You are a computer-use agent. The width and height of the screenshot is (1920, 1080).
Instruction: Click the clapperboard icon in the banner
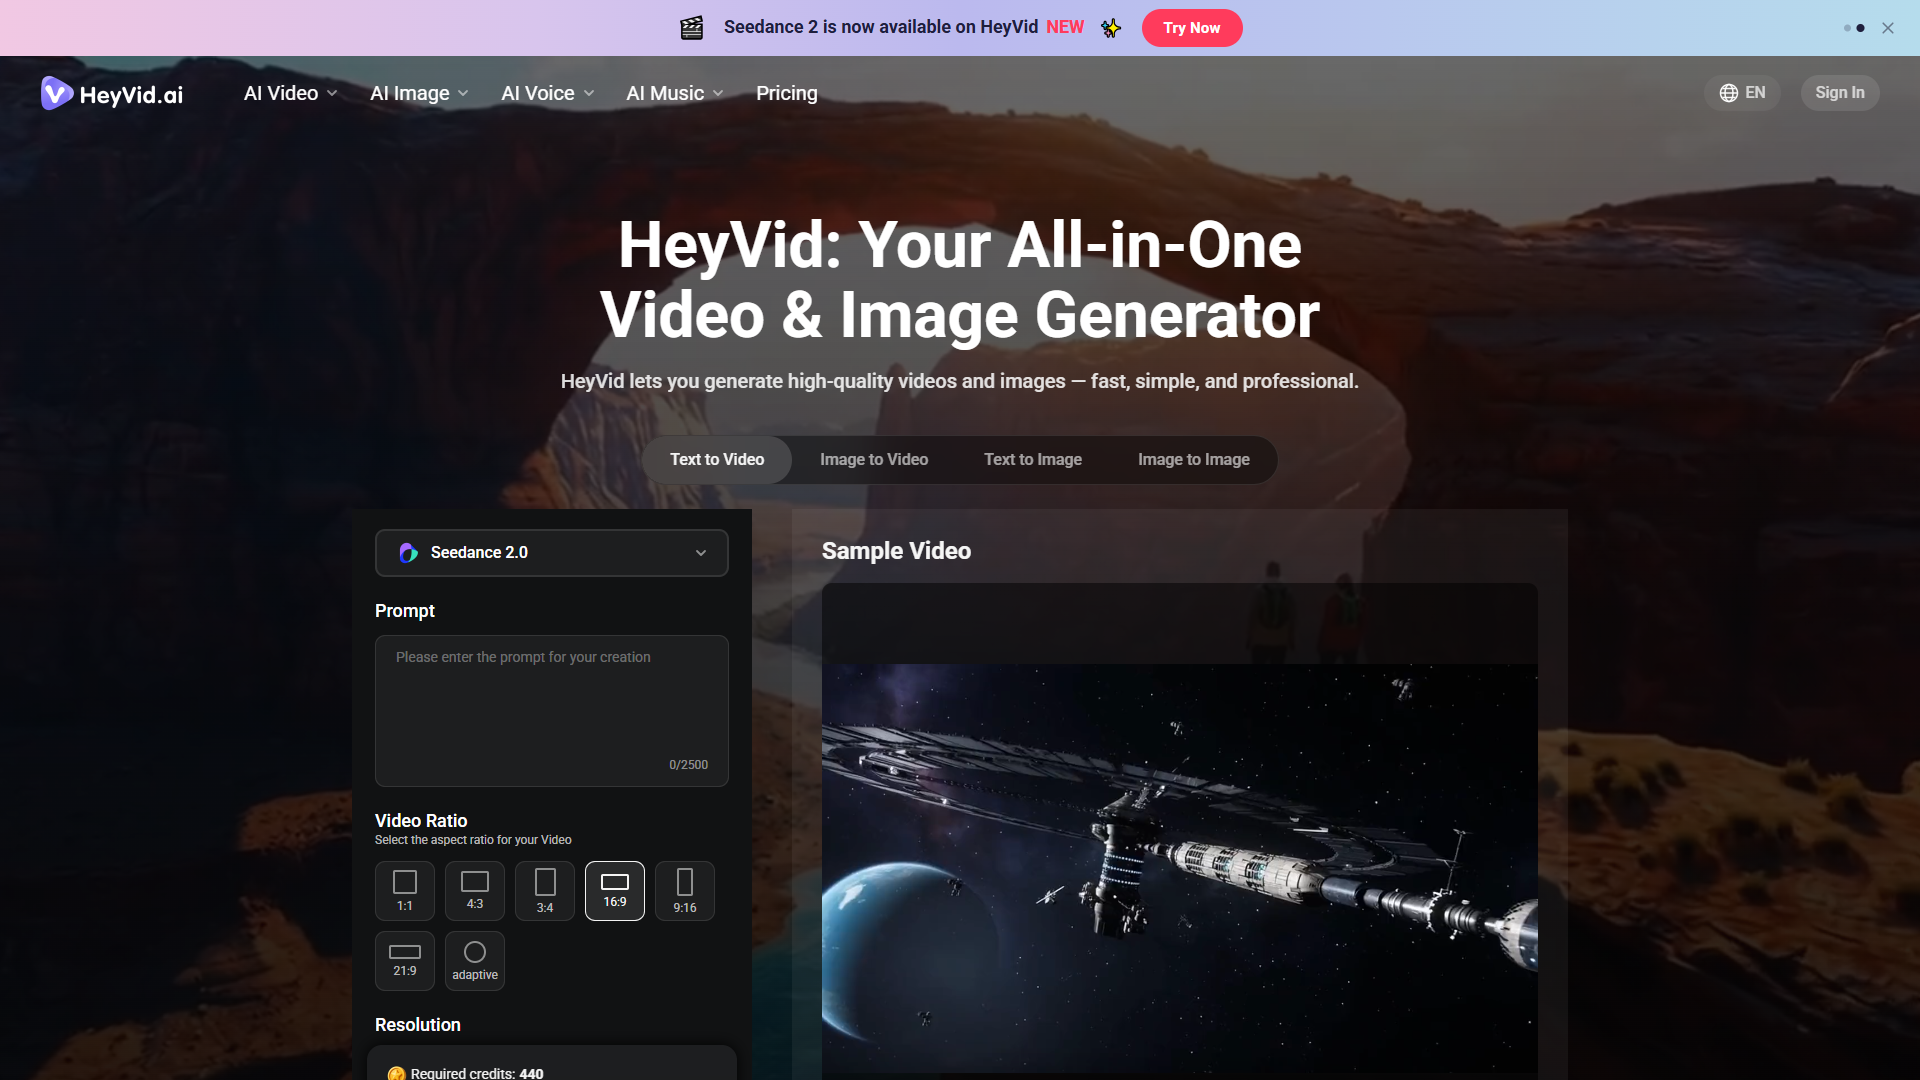pos(692,28)
